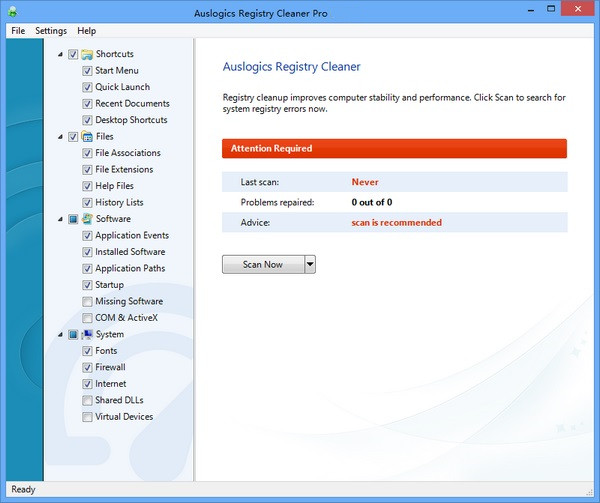Uncheck the Help Files checkbox
600x503 pixels.
pos(87,186)
